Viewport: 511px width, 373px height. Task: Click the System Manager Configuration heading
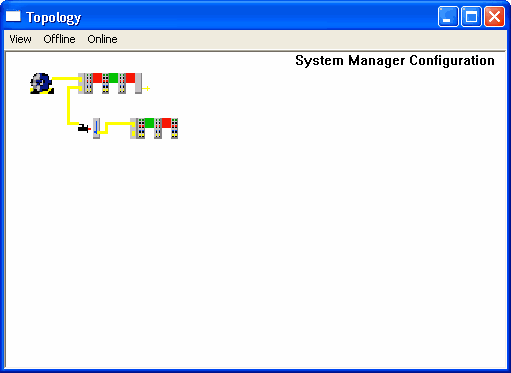click(395, 61)
